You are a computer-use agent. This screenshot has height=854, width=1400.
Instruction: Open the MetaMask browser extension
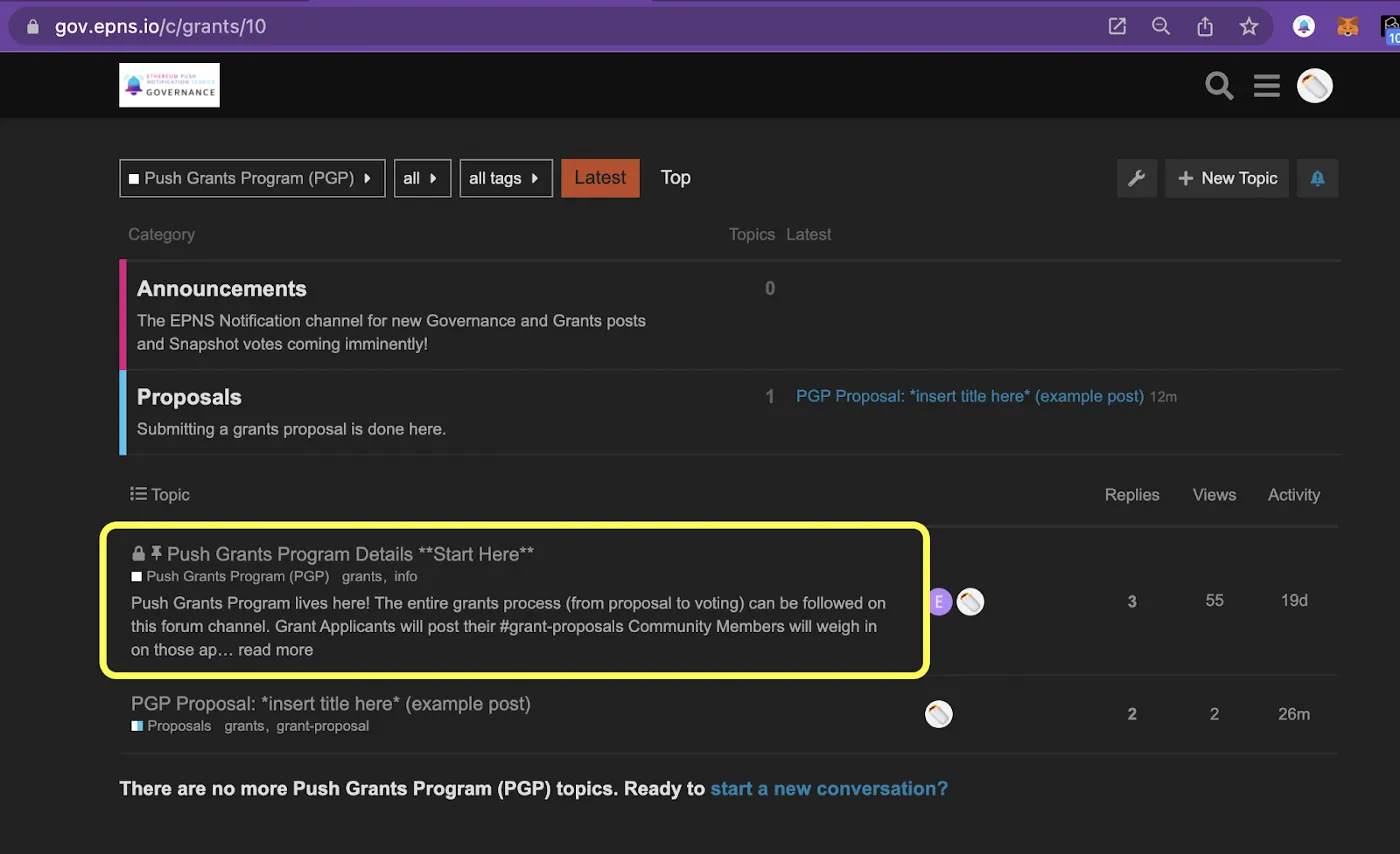(x=1347, y=27)
